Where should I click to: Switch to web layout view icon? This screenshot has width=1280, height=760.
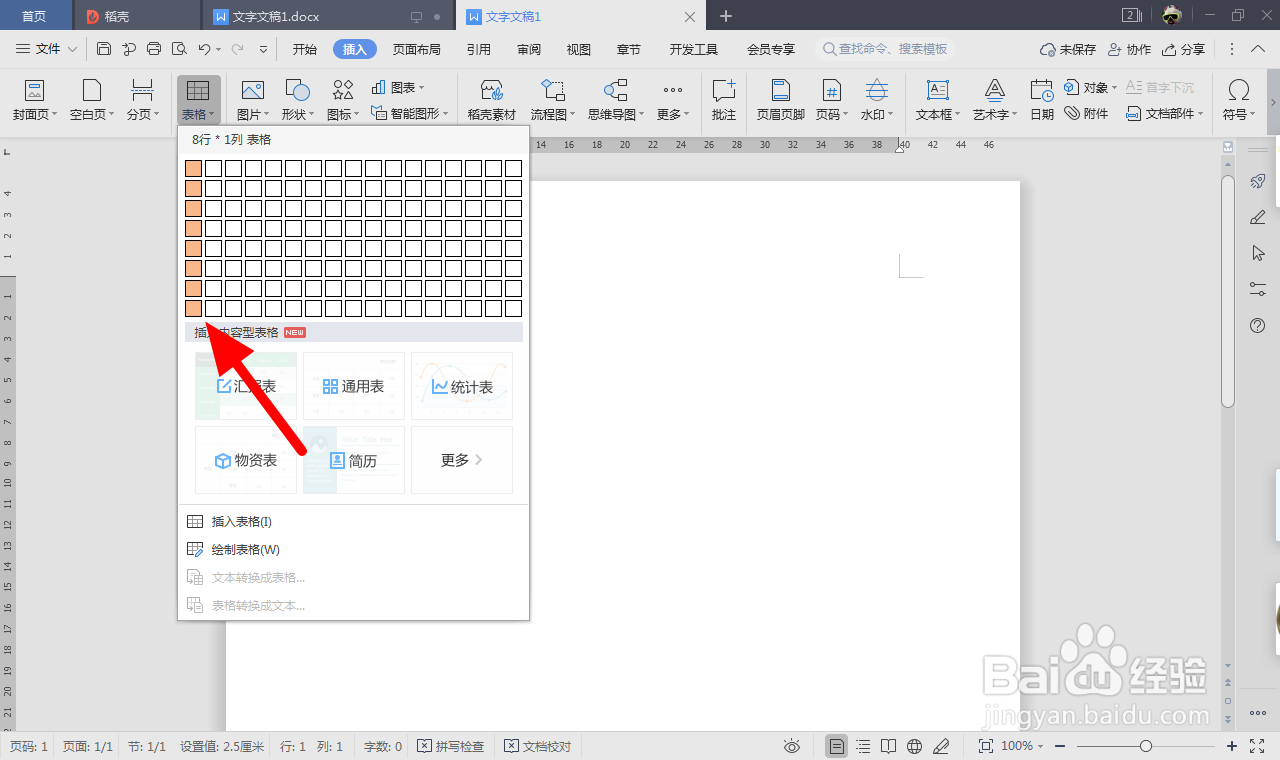(x=914, y=746)
